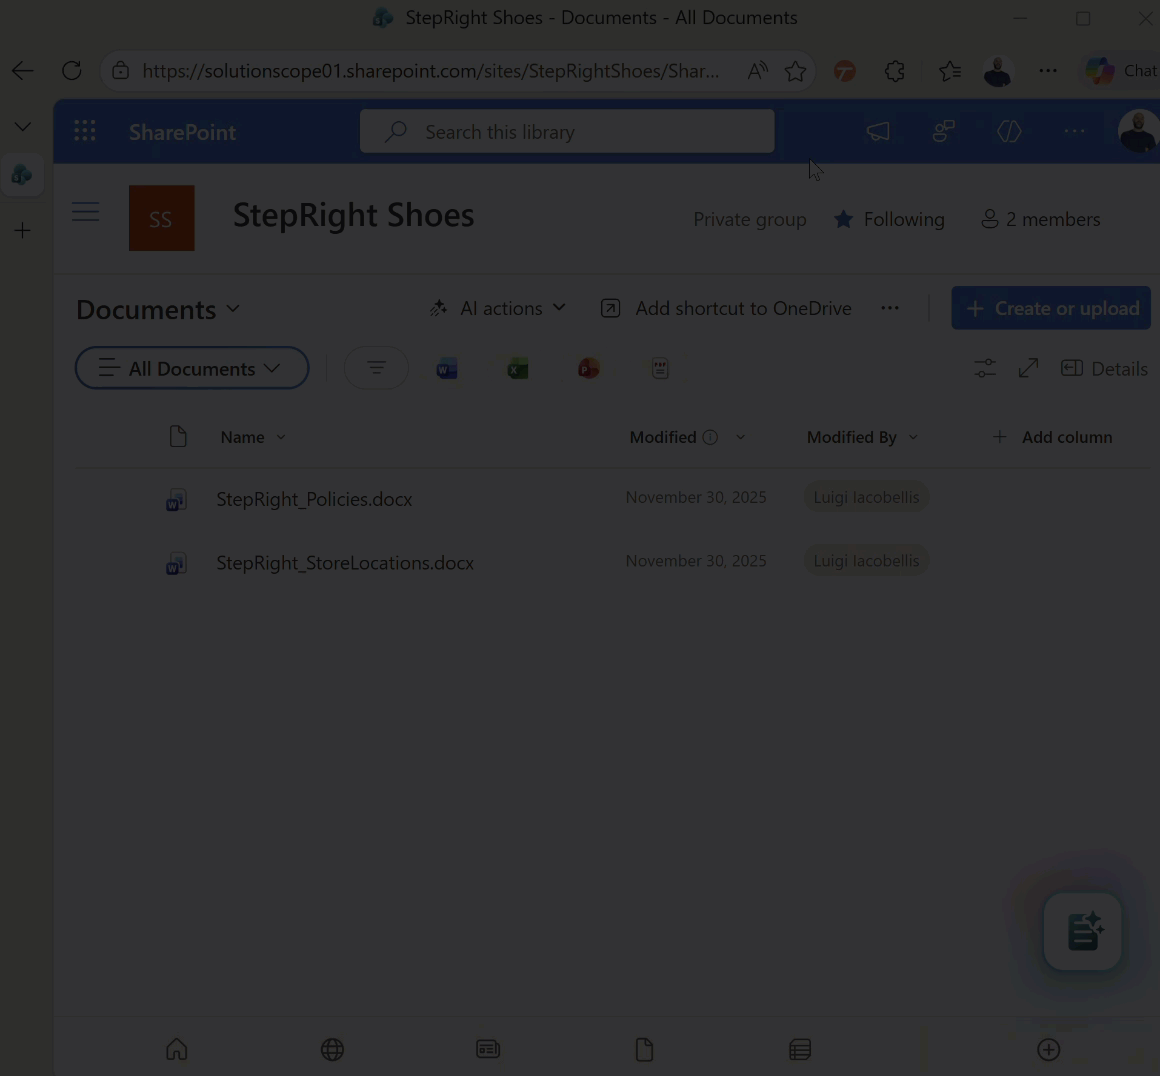Sort by file type column icon
Image resolution: width=1160 pixels, height=1076 pixels.
coord(178,437)
